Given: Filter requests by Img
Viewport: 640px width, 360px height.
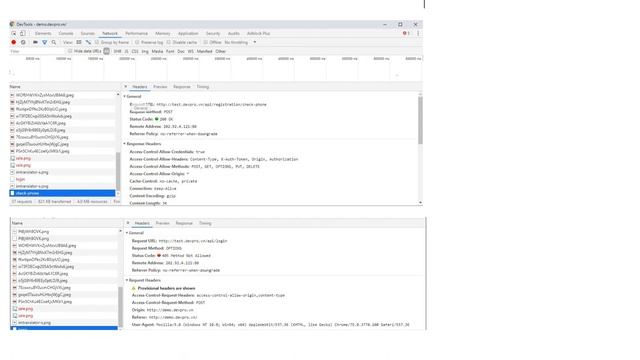Looking at the screenshot, I should [x=145, y=51].
